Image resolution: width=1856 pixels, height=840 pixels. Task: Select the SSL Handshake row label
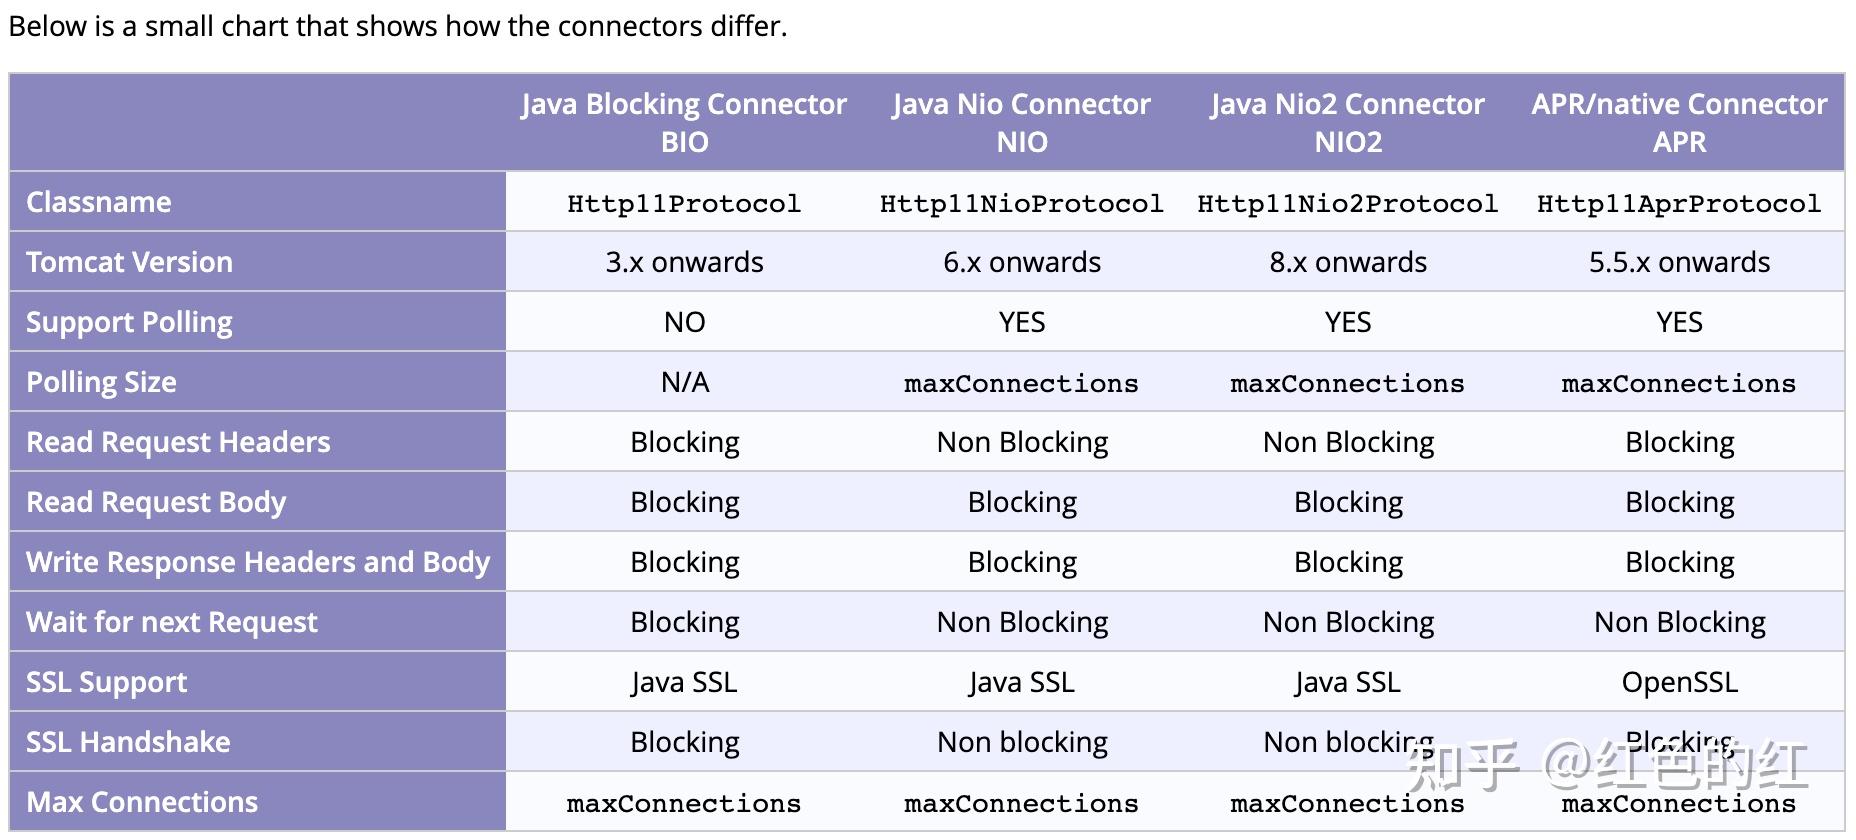click(x=128, y=742)
